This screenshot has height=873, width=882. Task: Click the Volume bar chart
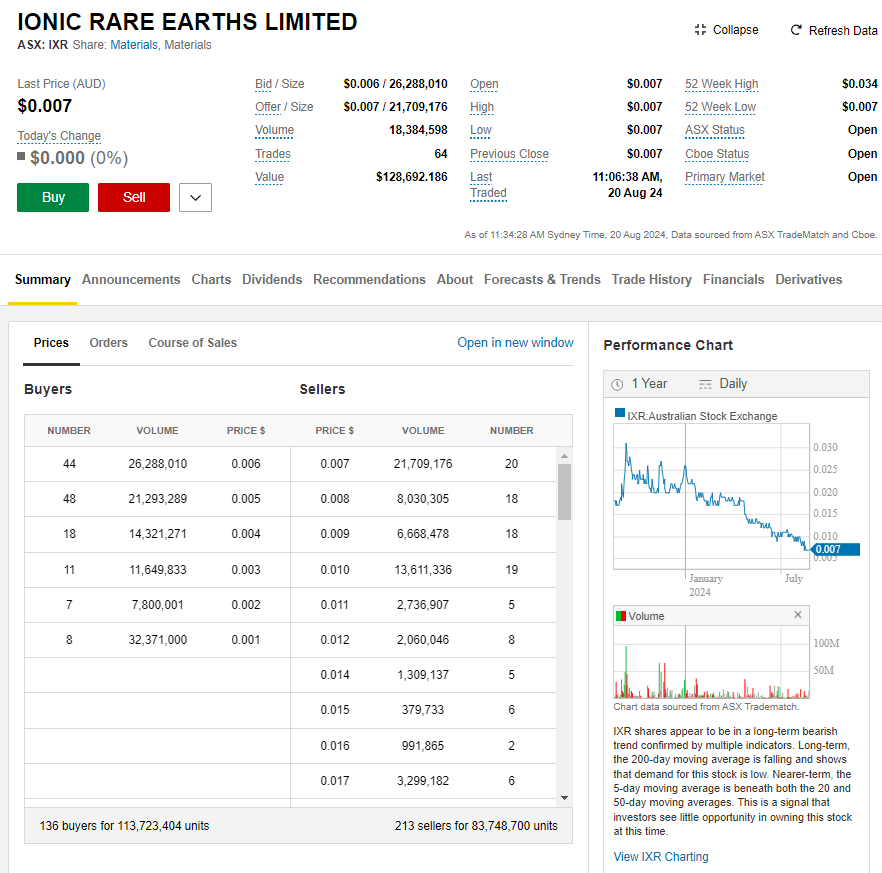click(711, 662)
